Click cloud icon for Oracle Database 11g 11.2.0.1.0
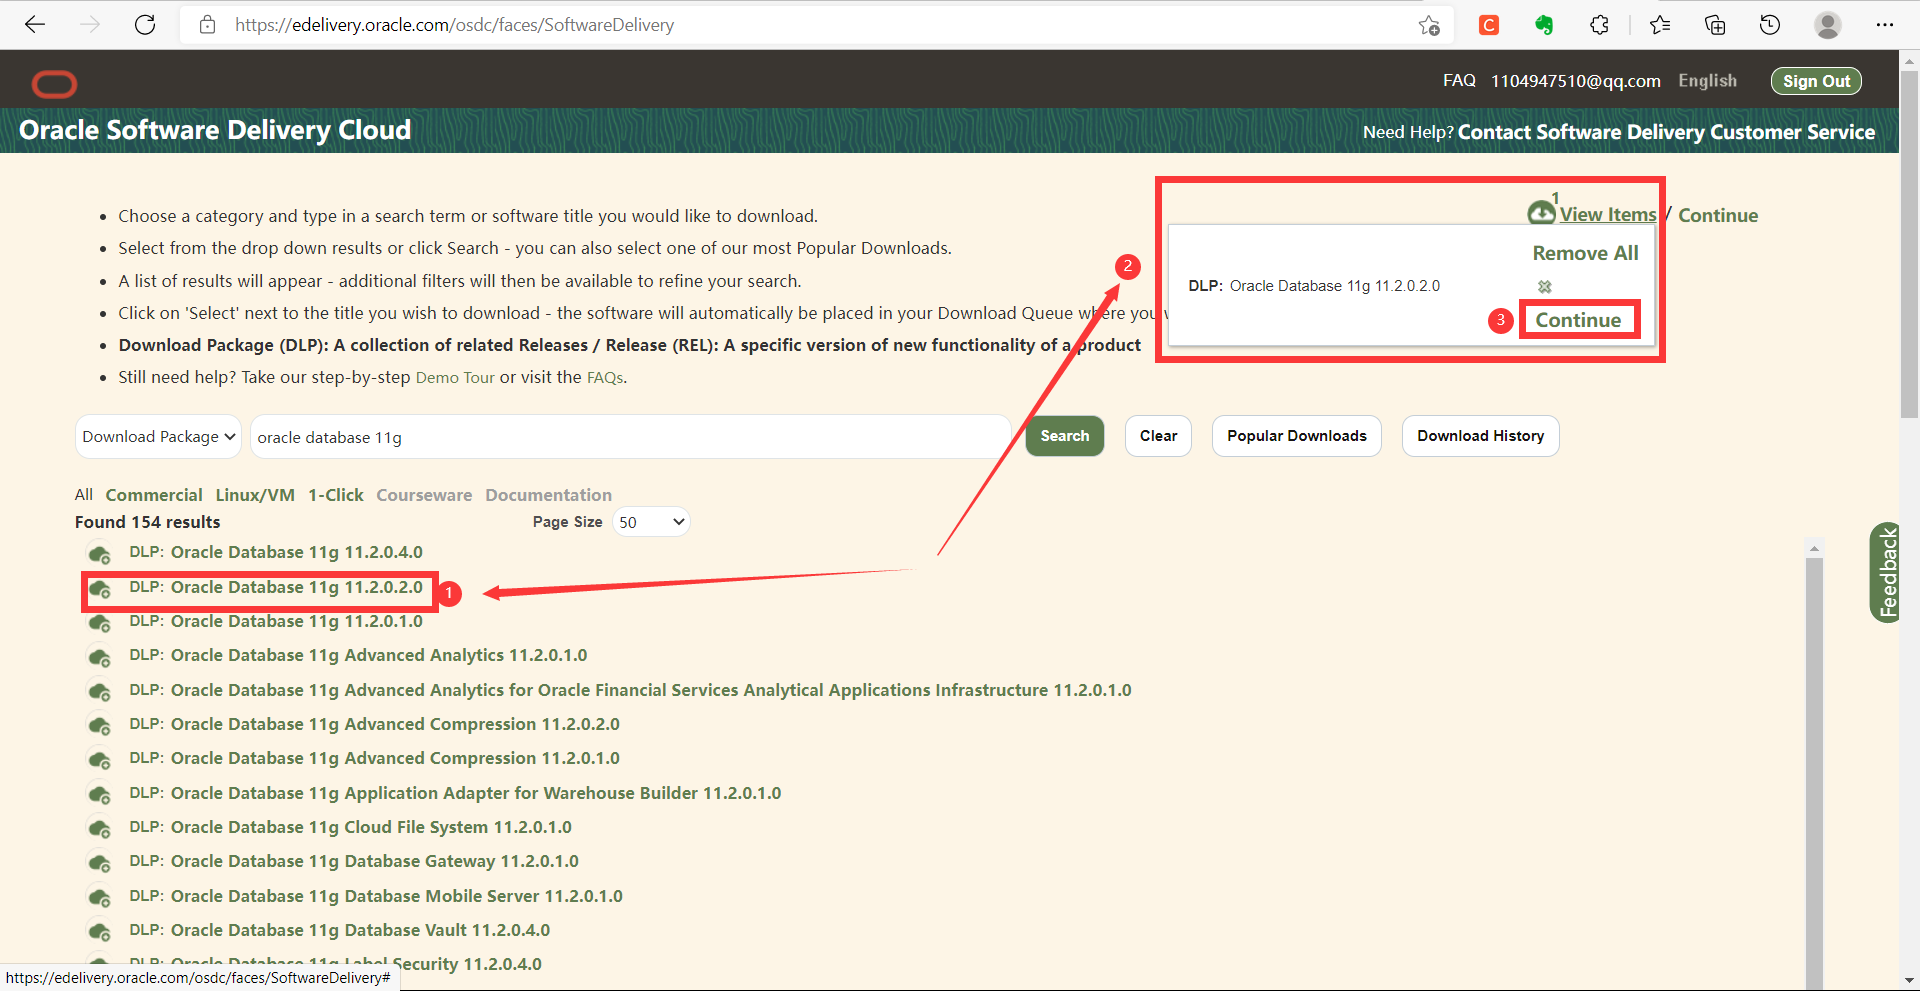Viewport: 1920px width, 991px height. pos(99,623)
